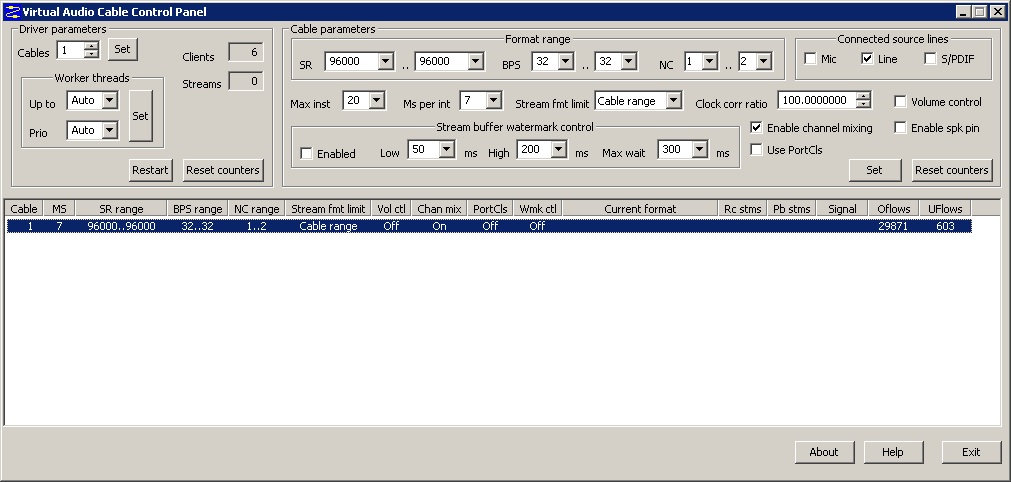Click the Cables number stepper arrows
1011x482 pixels.
pyautogui.click(x=92, y=50)
